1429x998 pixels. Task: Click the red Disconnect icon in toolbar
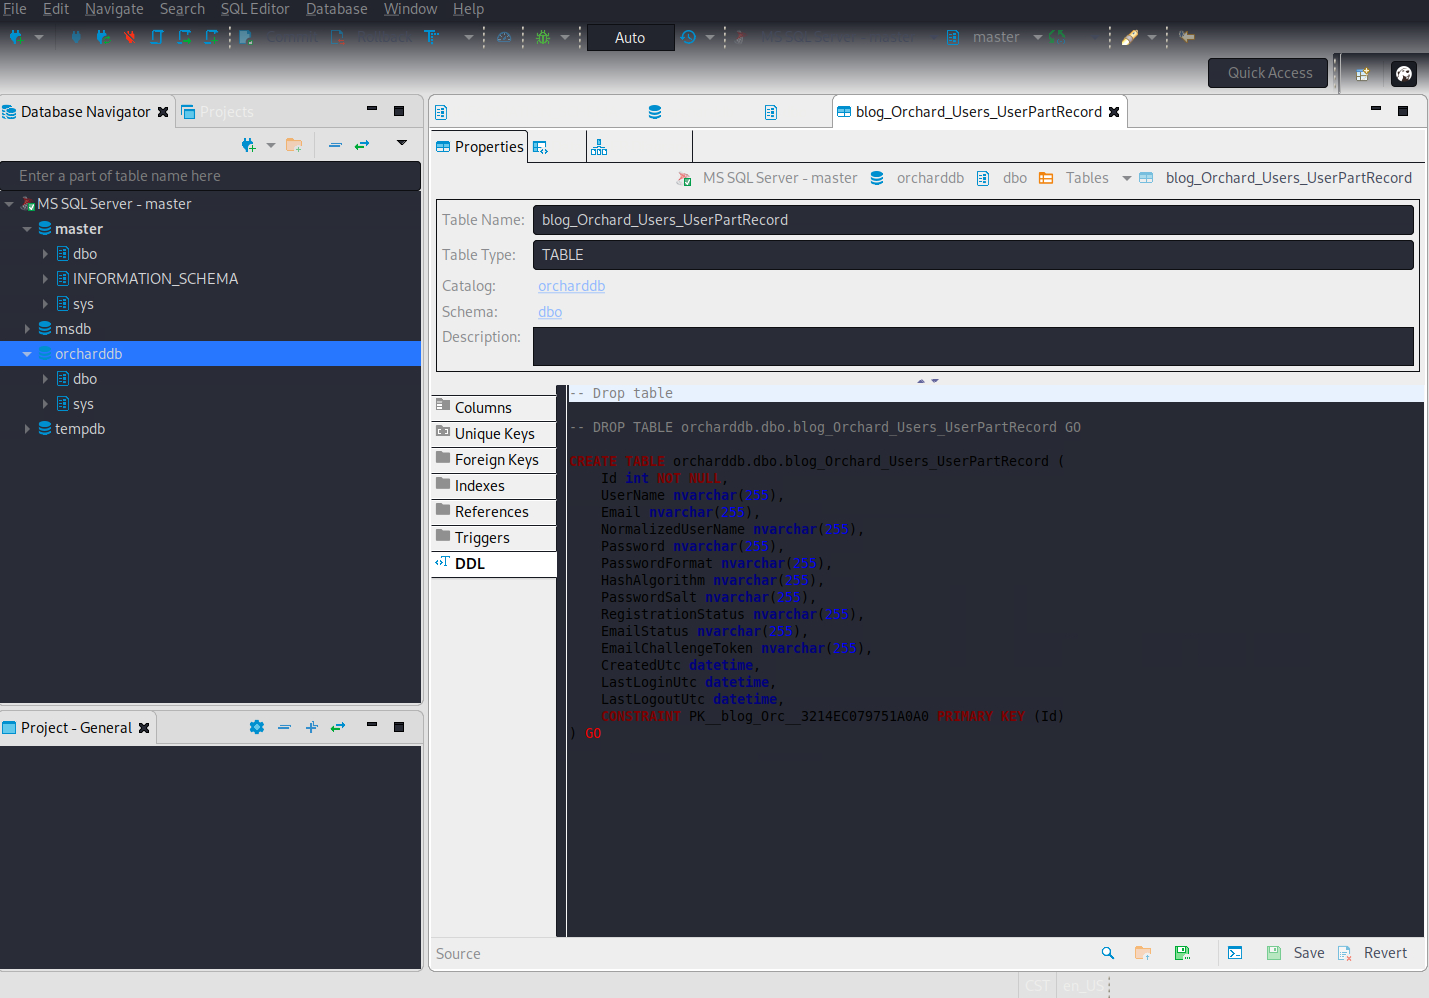[129, 37]
